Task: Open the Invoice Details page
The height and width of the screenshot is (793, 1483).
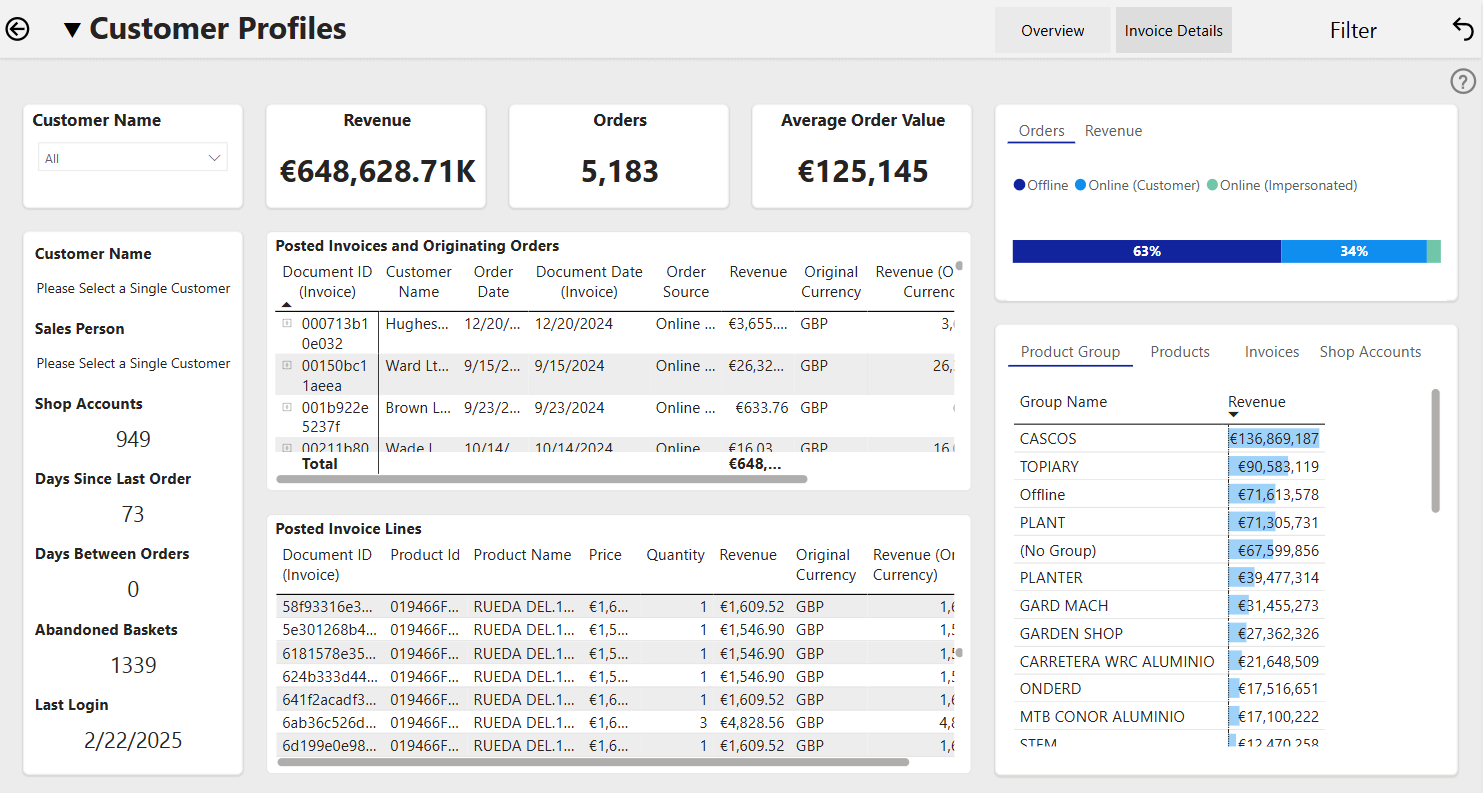Action: coord(1173,30)
